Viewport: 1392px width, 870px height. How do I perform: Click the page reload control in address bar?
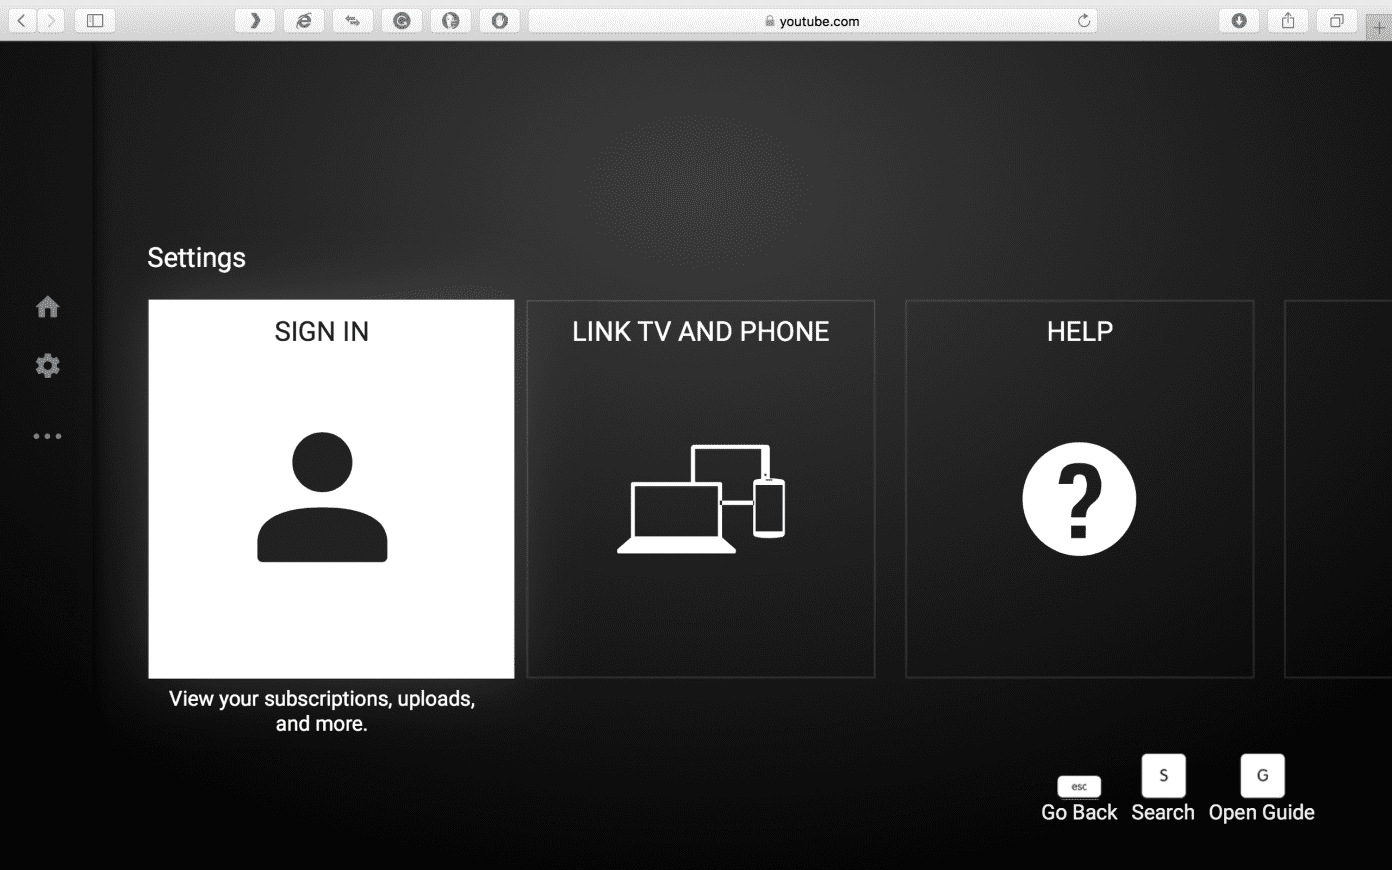[1083, 20]
